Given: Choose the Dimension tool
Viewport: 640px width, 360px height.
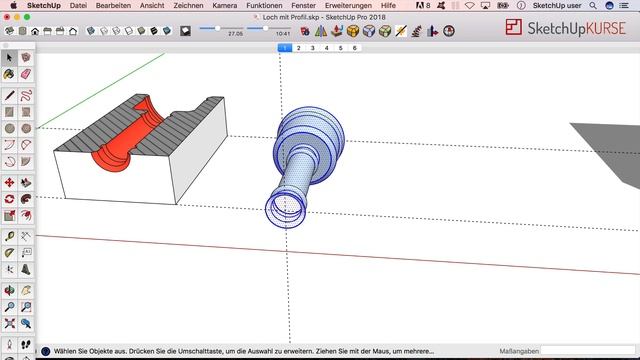Looking at the screenshot, I should coord(26,237).
